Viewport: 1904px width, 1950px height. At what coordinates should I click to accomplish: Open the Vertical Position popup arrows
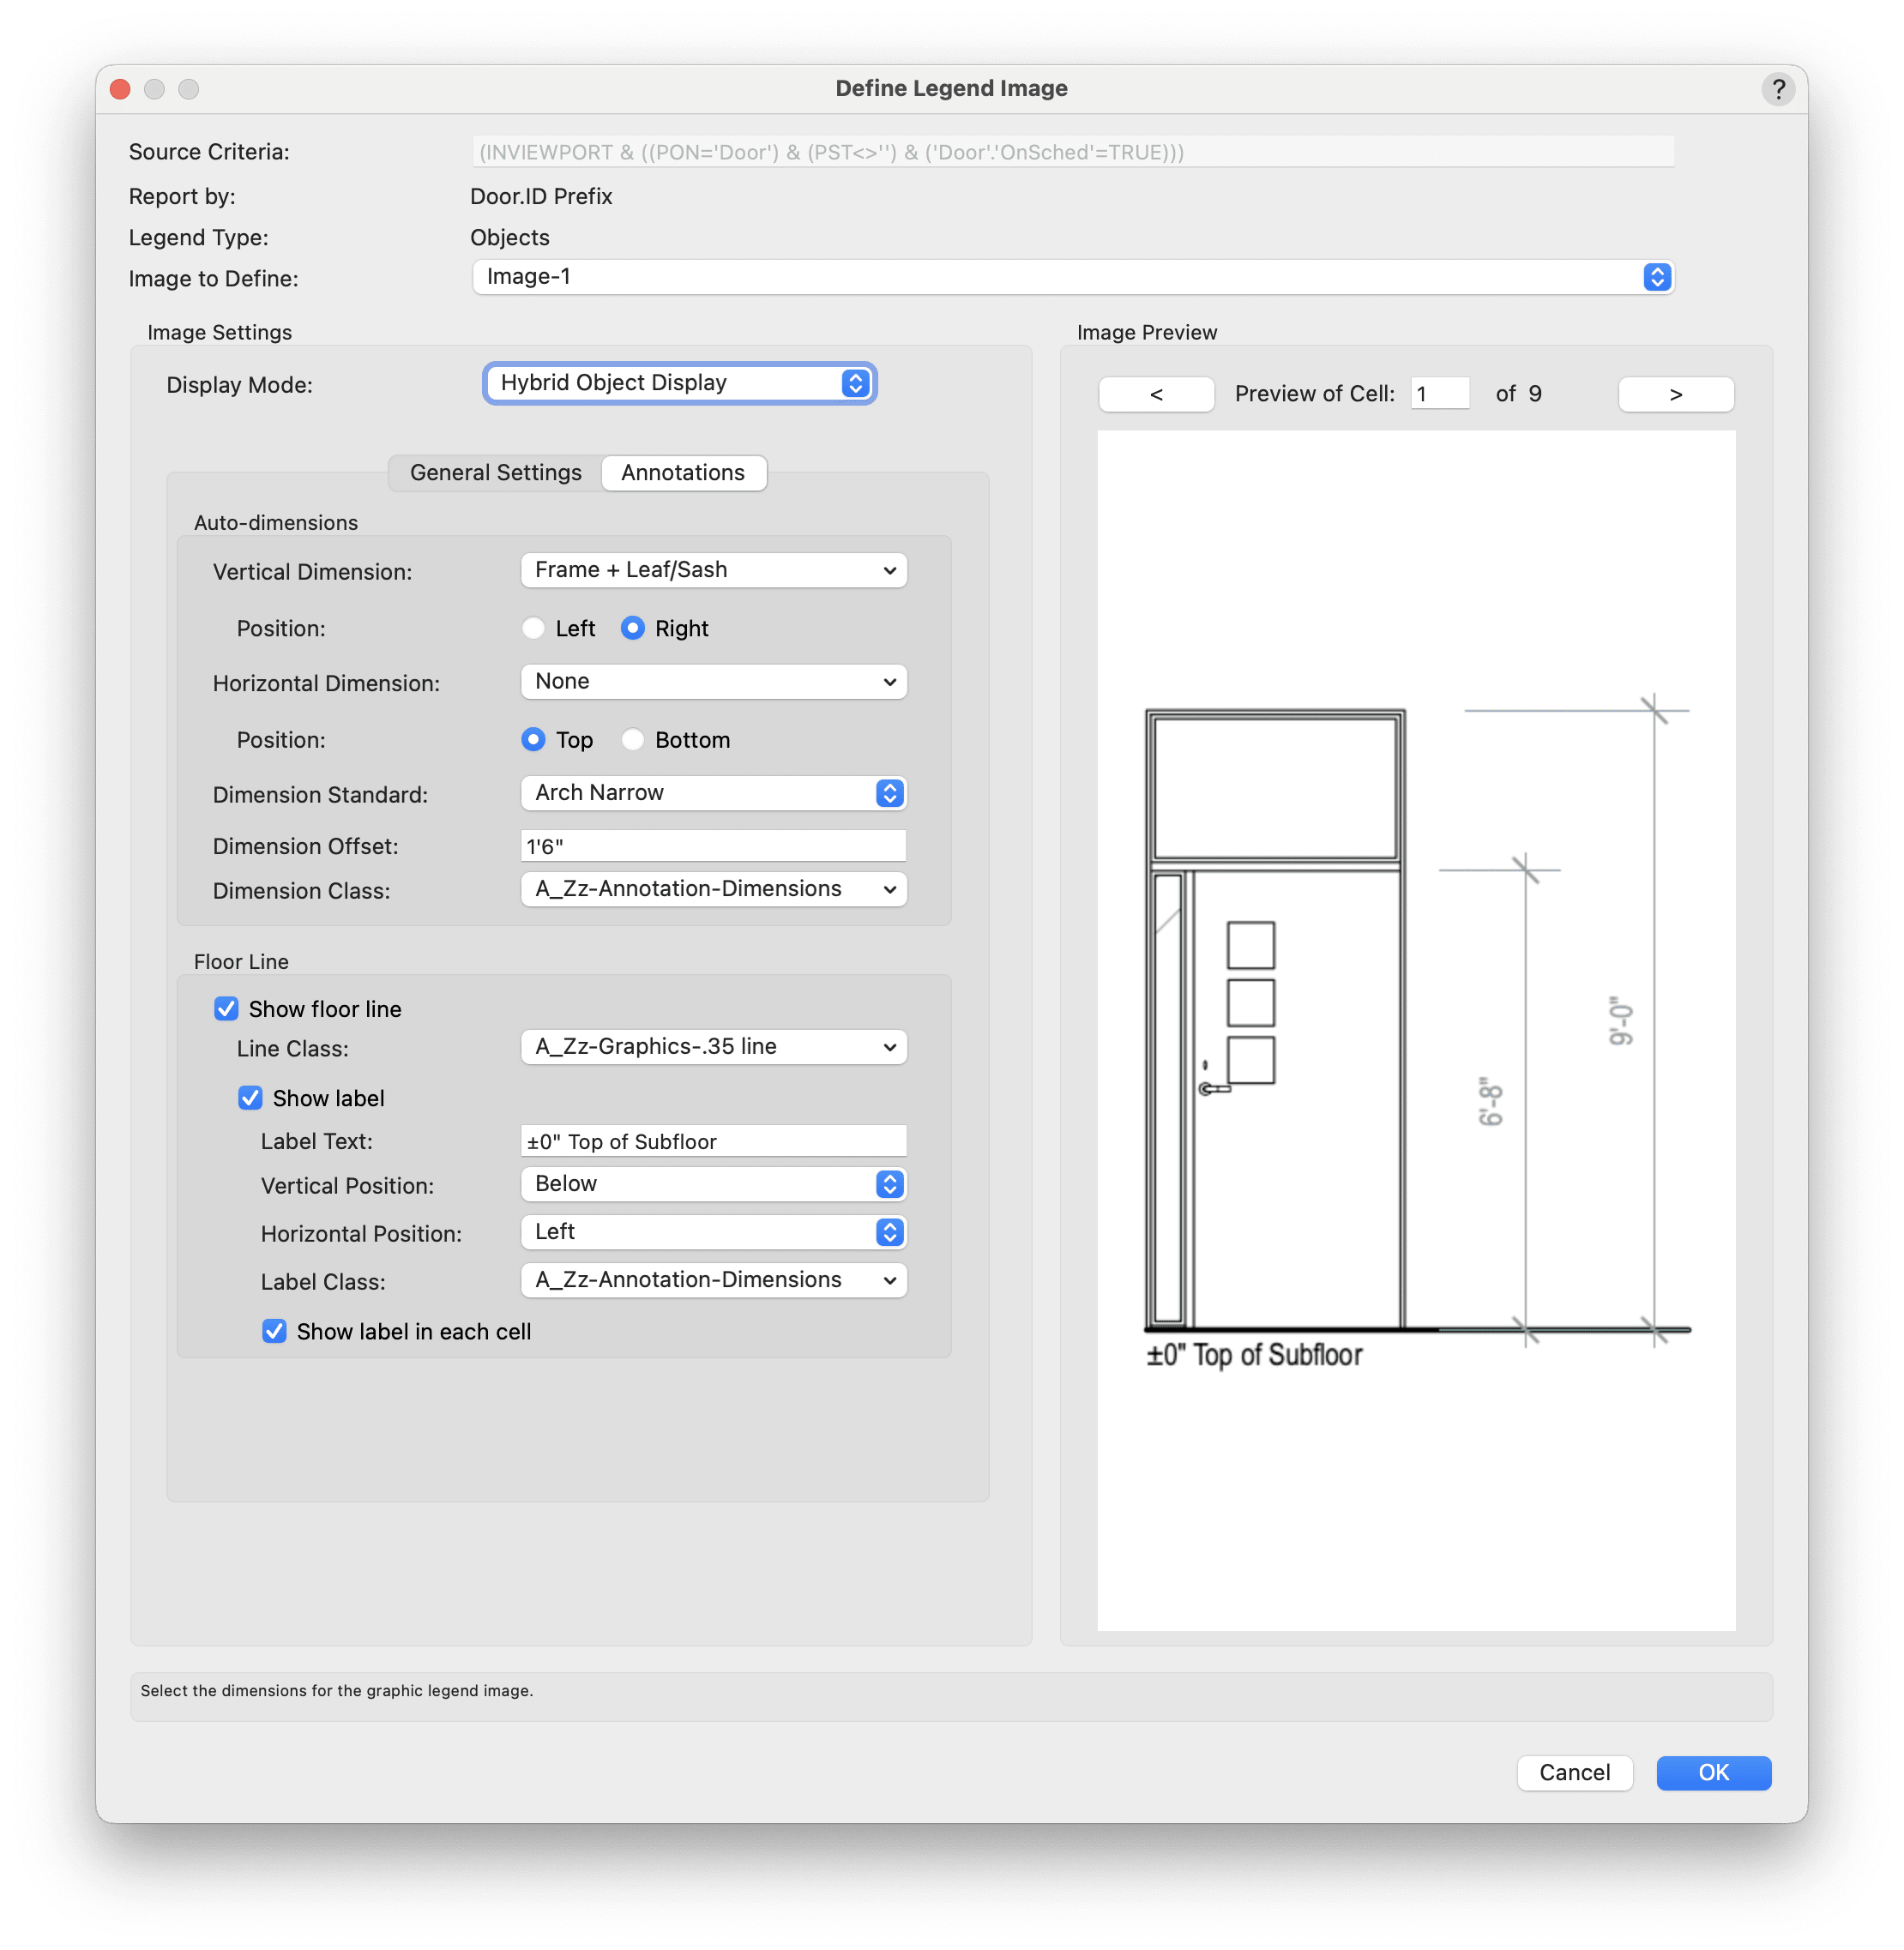(889, 1184)
